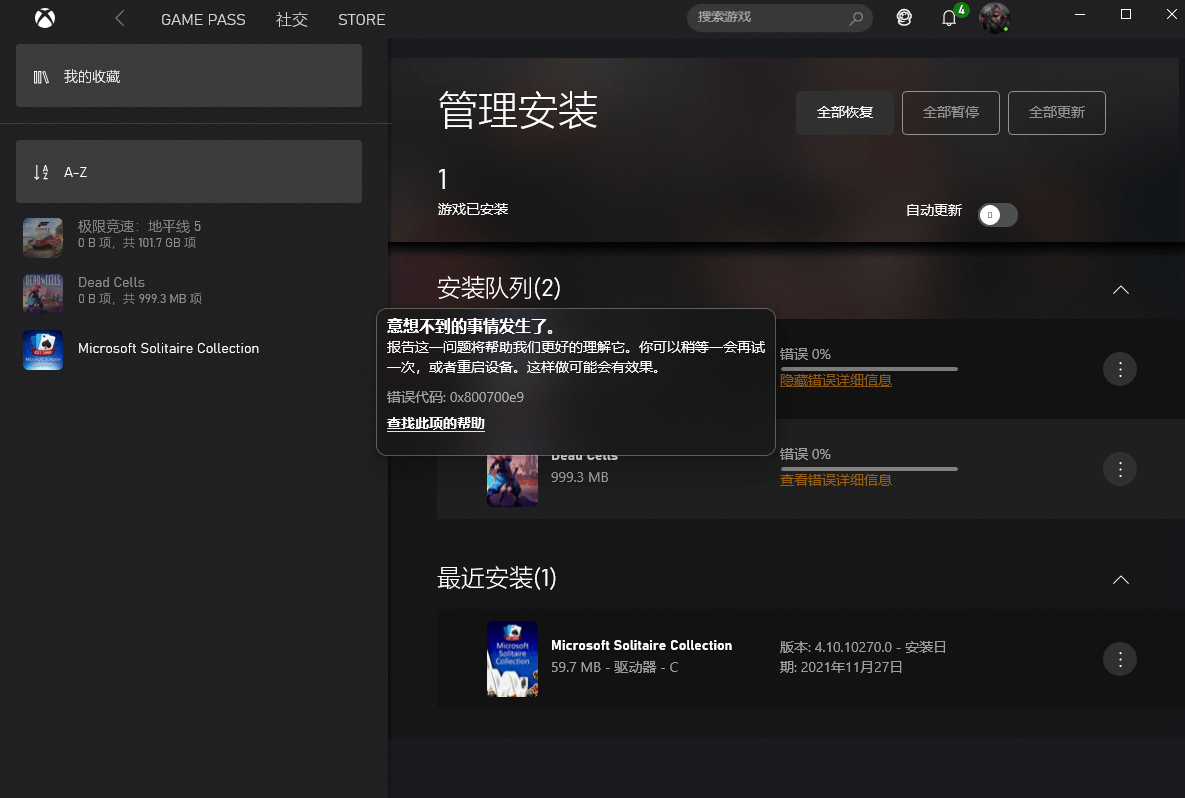
Task: Open the 社交 tab
Action: (292, 20)
